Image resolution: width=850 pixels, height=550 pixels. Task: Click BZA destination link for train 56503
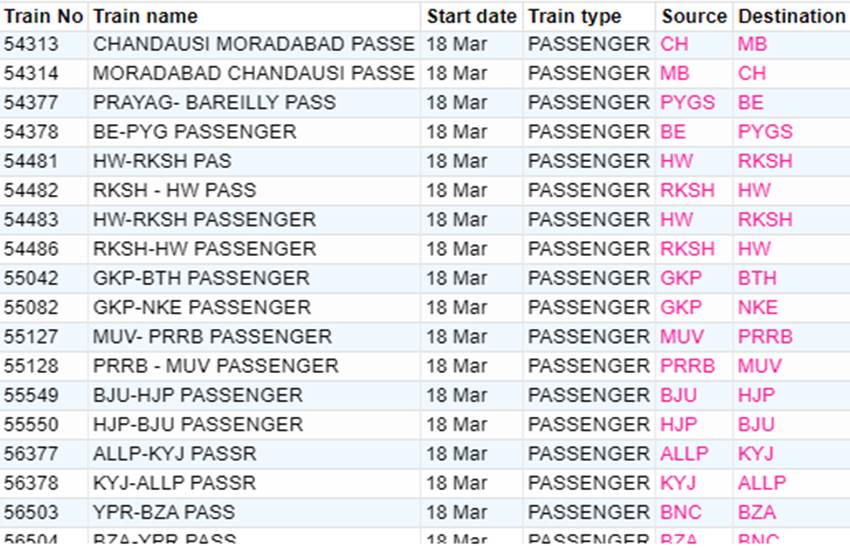pyautogui.click(x=757, y=512)
